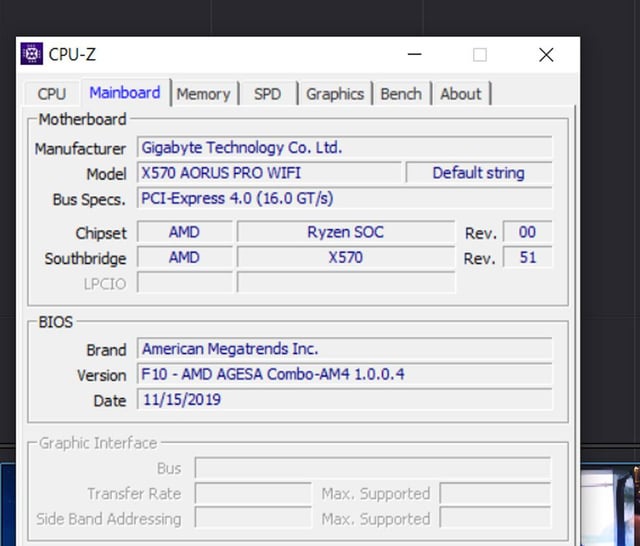The height and width of the screenshot is (546, 640).
Task: Click the Max. Supported field beside Transfer Rate
Action: click(x=495, y=493)
